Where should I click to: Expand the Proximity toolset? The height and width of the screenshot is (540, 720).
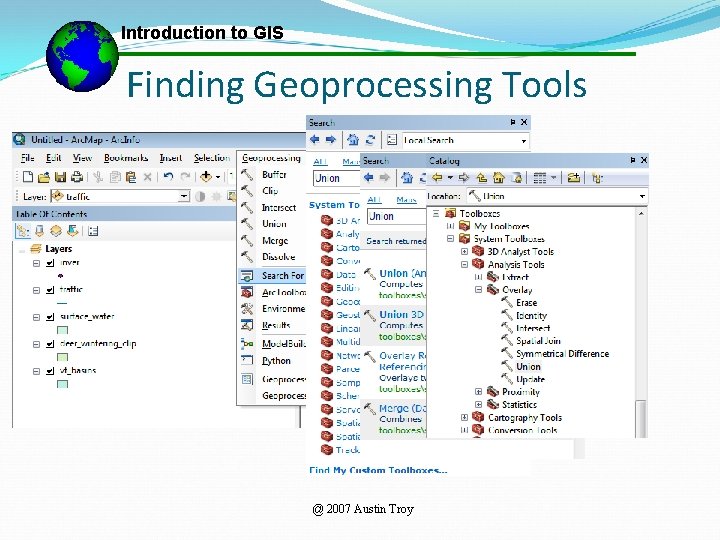click(478, 392)
